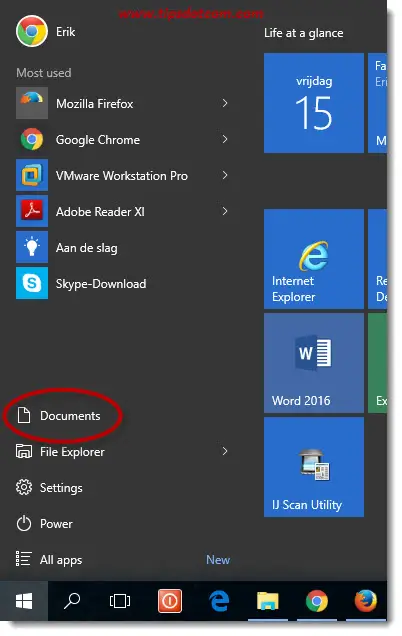Open File Explorer from Start menu
This screenshot has height=636, width=402.
coord(60,451)
